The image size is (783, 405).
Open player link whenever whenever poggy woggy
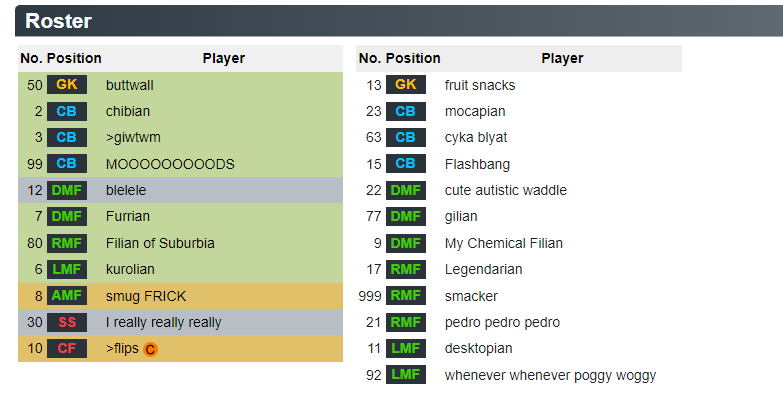(550, 376)
